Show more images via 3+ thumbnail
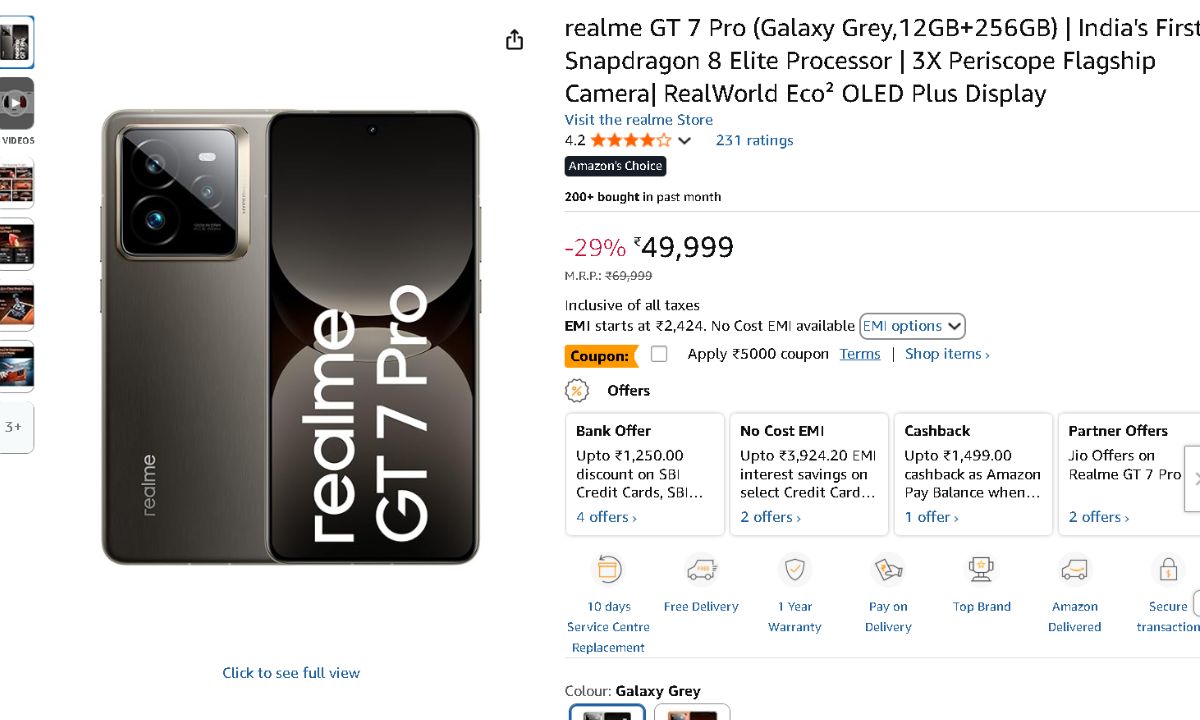Viewport: 1200px width, 720px height. pyautogui.click(x=15, y=427)
